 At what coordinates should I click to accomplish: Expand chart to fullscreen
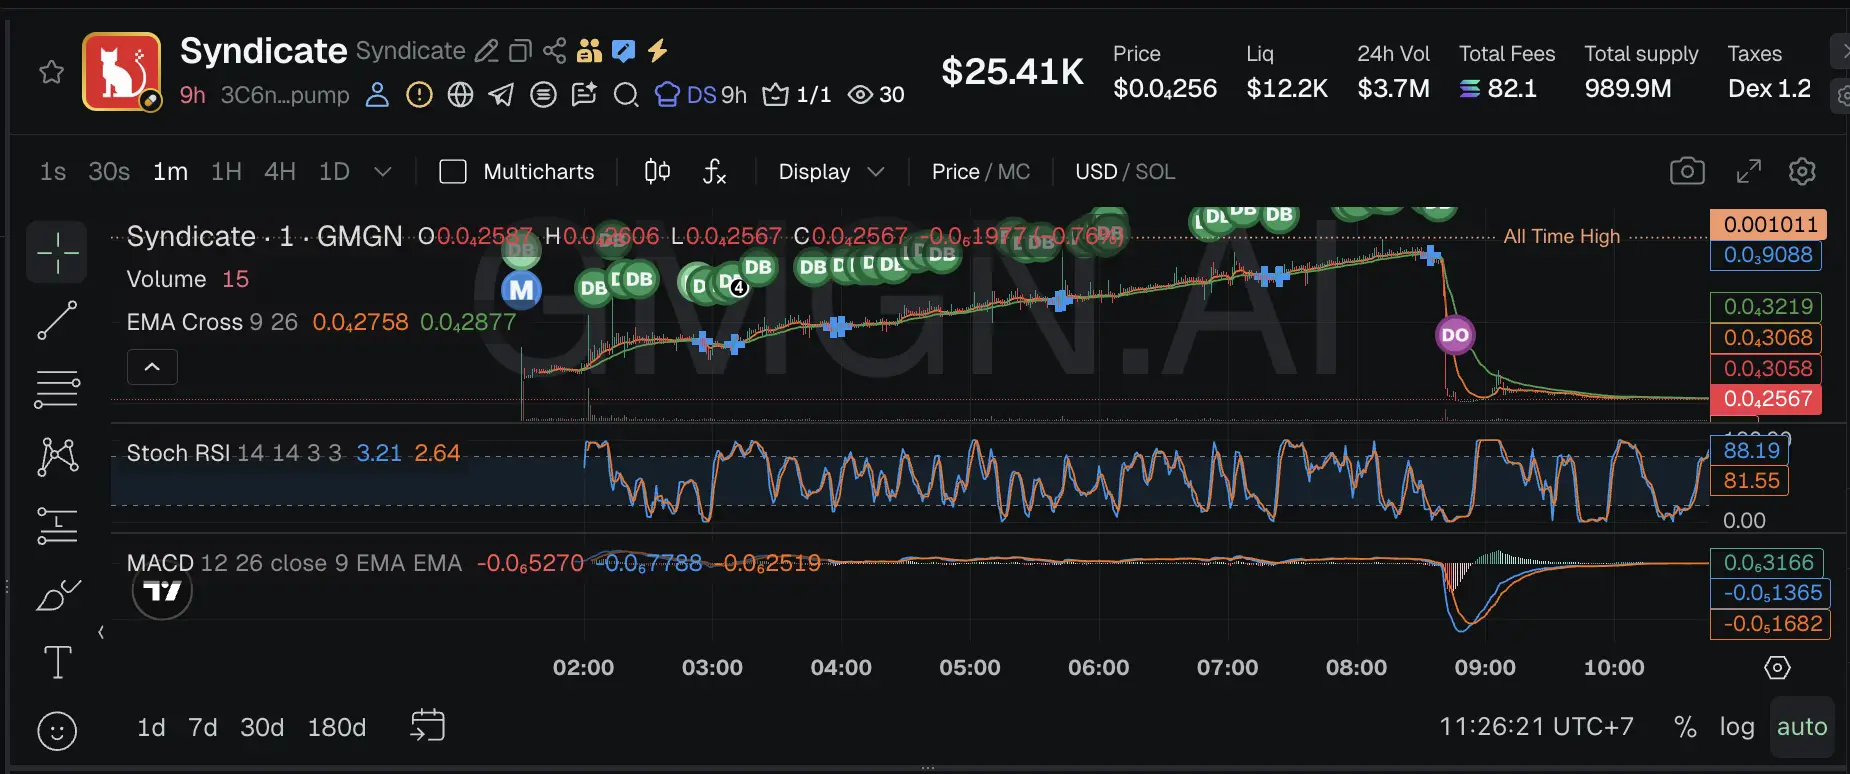(1748, 171)
